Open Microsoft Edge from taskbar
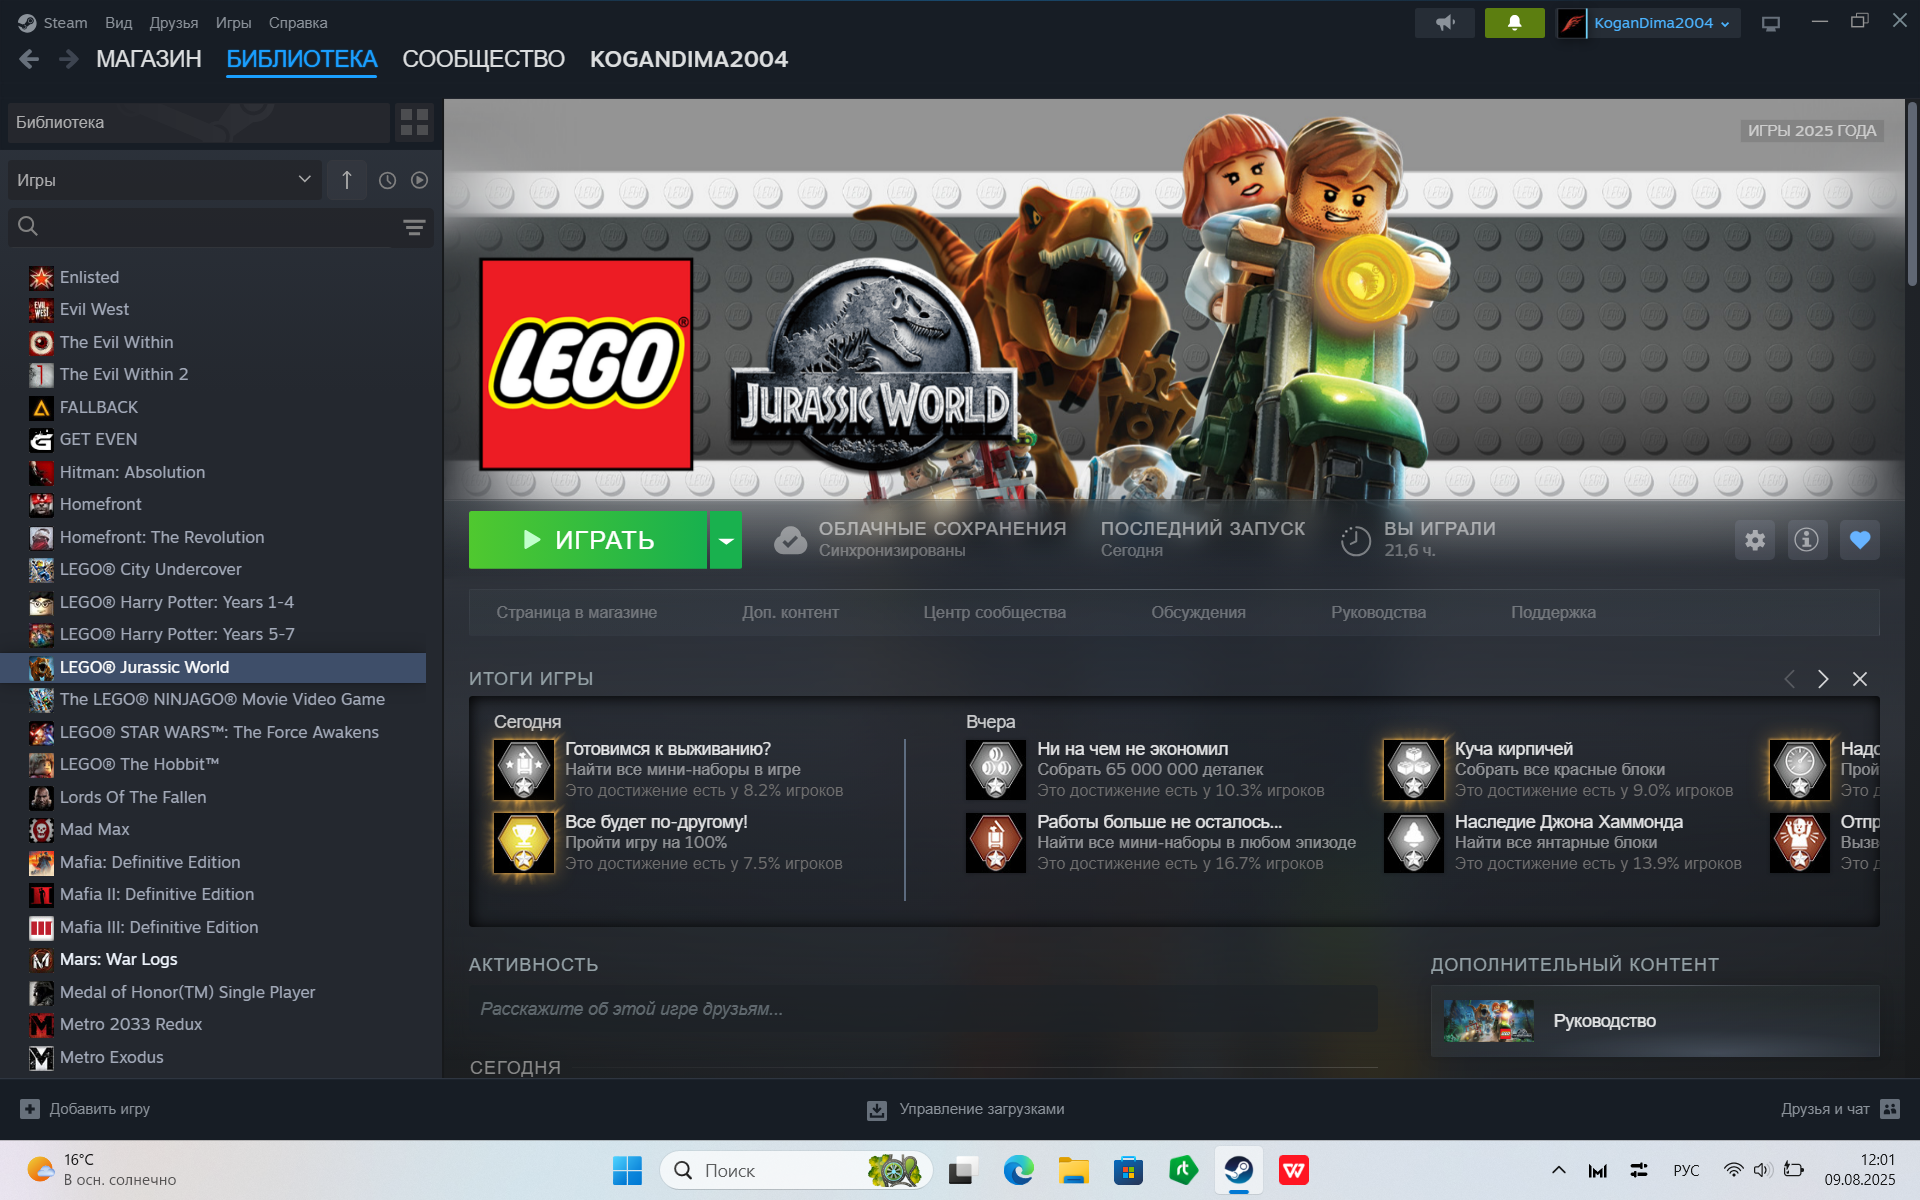The width and height of the screenshot is (1920, 1200). pos(1019,1170)
